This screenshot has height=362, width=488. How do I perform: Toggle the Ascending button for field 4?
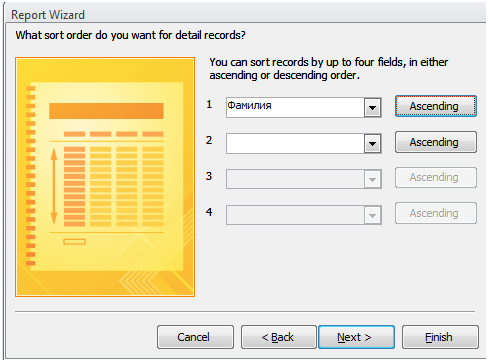click(436, 213)
